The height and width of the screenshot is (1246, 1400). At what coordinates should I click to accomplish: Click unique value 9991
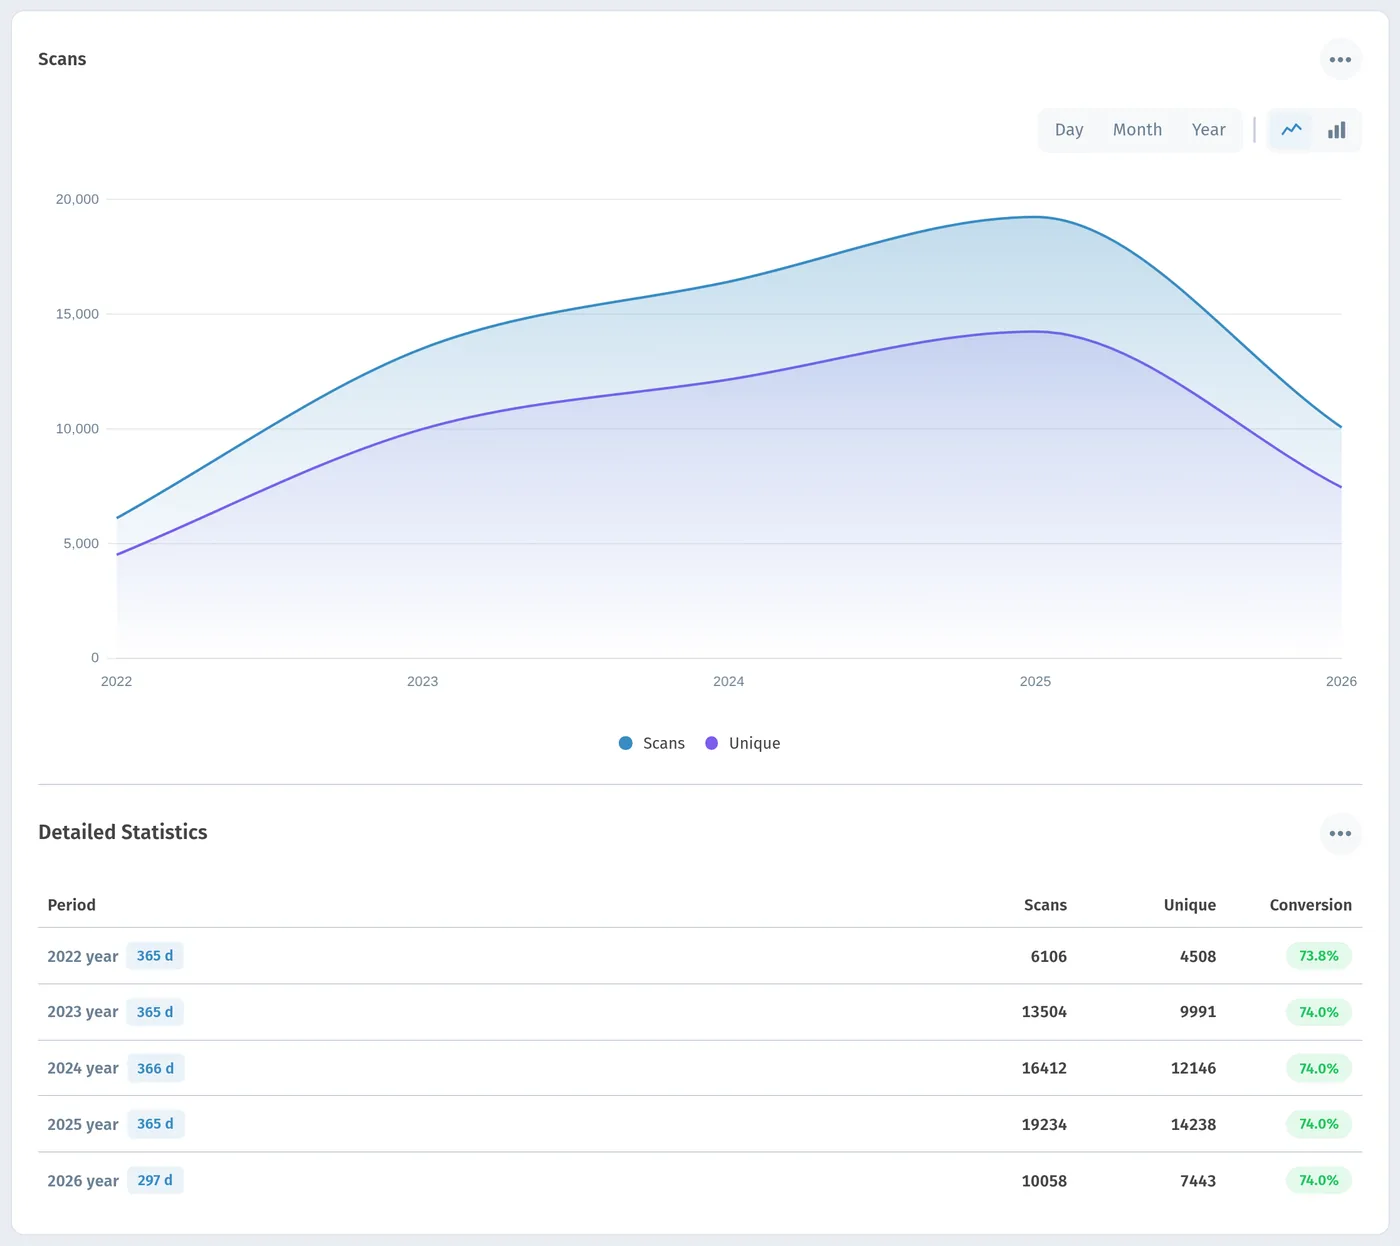[1198, 1012]
